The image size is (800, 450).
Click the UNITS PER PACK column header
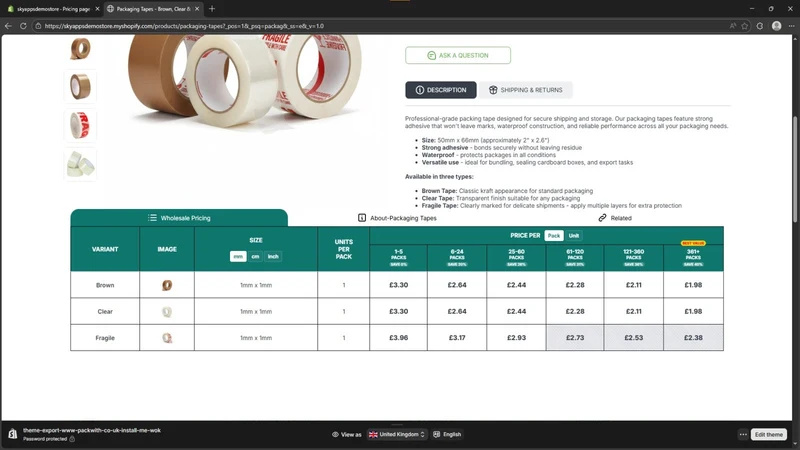[343, 249]
